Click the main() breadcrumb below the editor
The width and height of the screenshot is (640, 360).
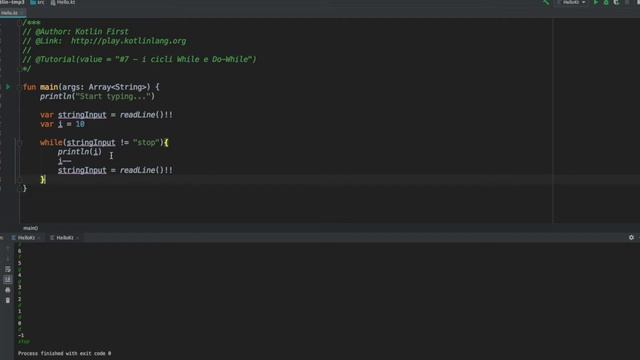coord(31,228)
